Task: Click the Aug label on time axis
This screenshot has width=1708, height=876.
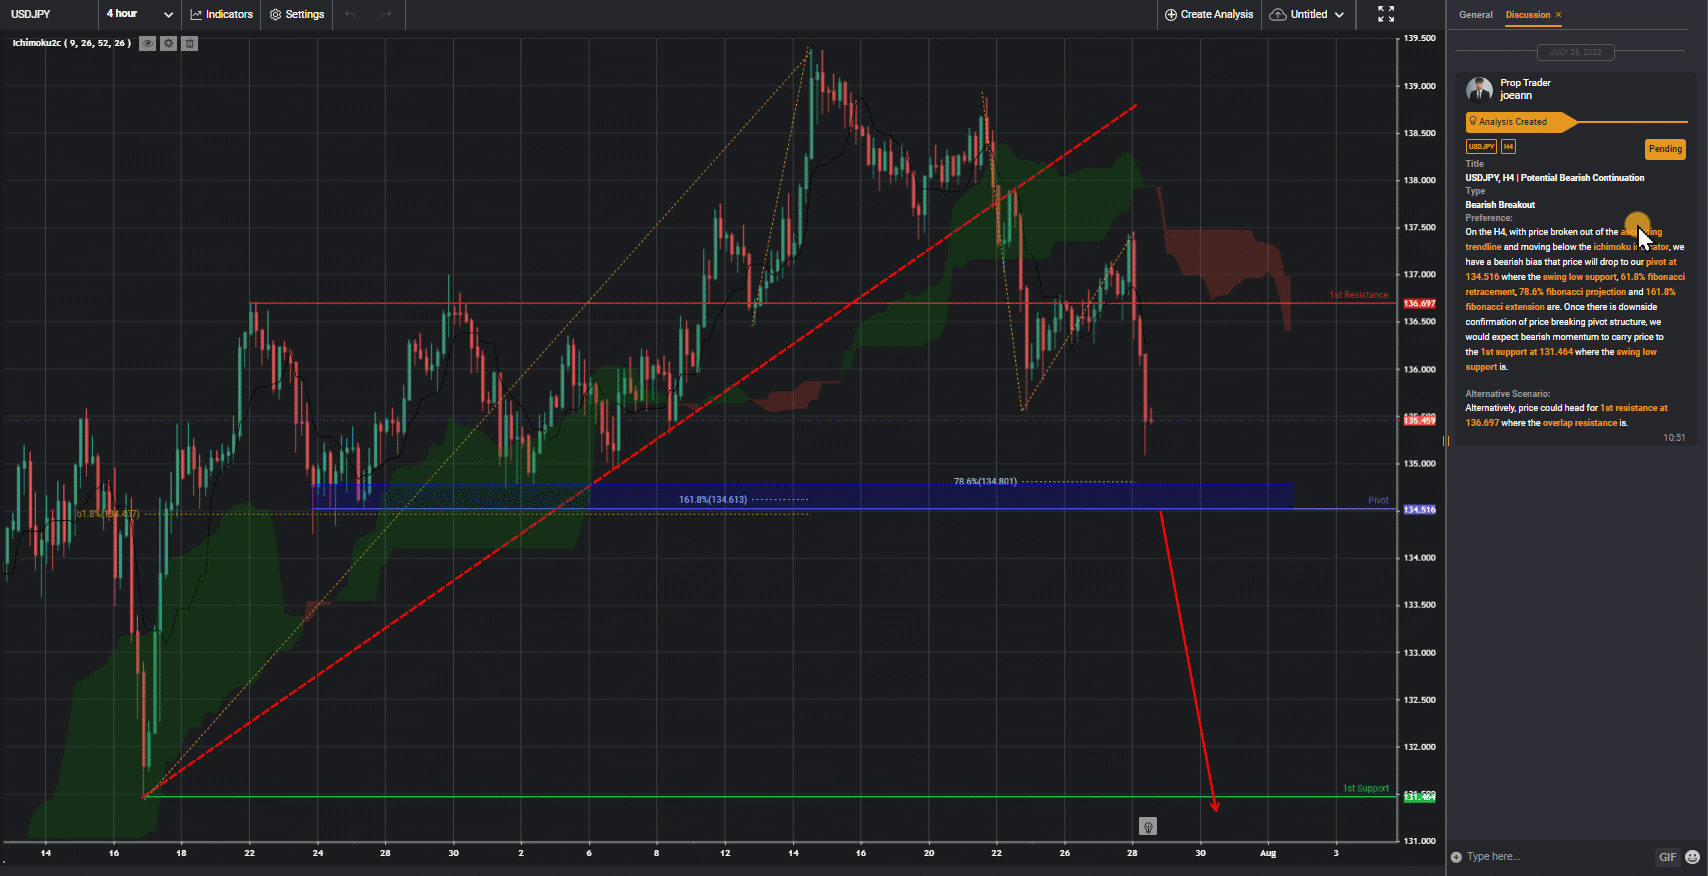Action: point(1268,853)
